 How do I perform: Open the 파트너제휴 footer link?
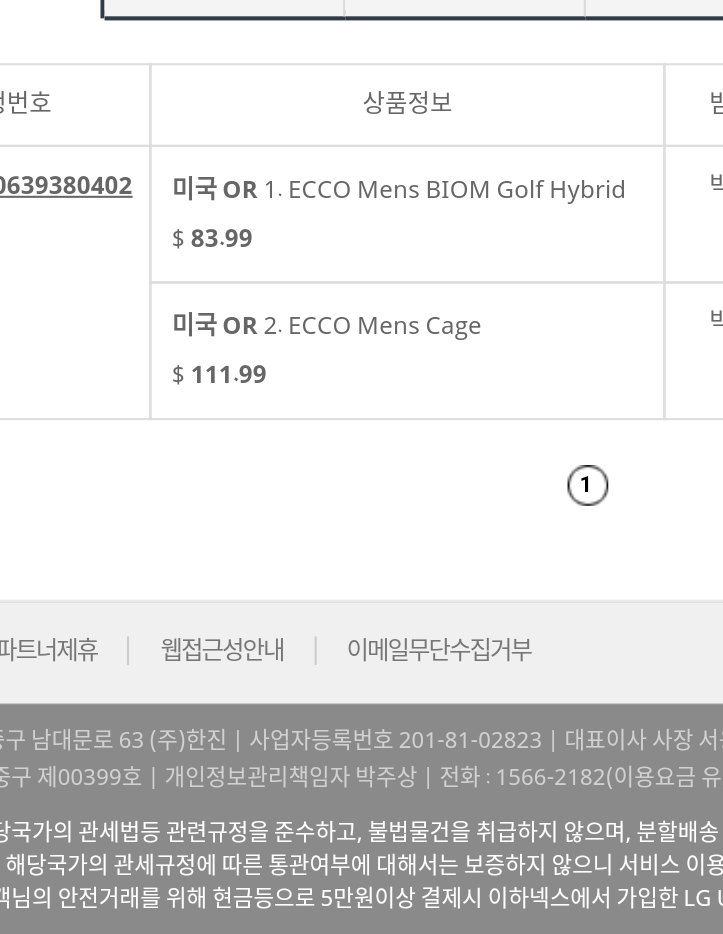pos(48,650)
